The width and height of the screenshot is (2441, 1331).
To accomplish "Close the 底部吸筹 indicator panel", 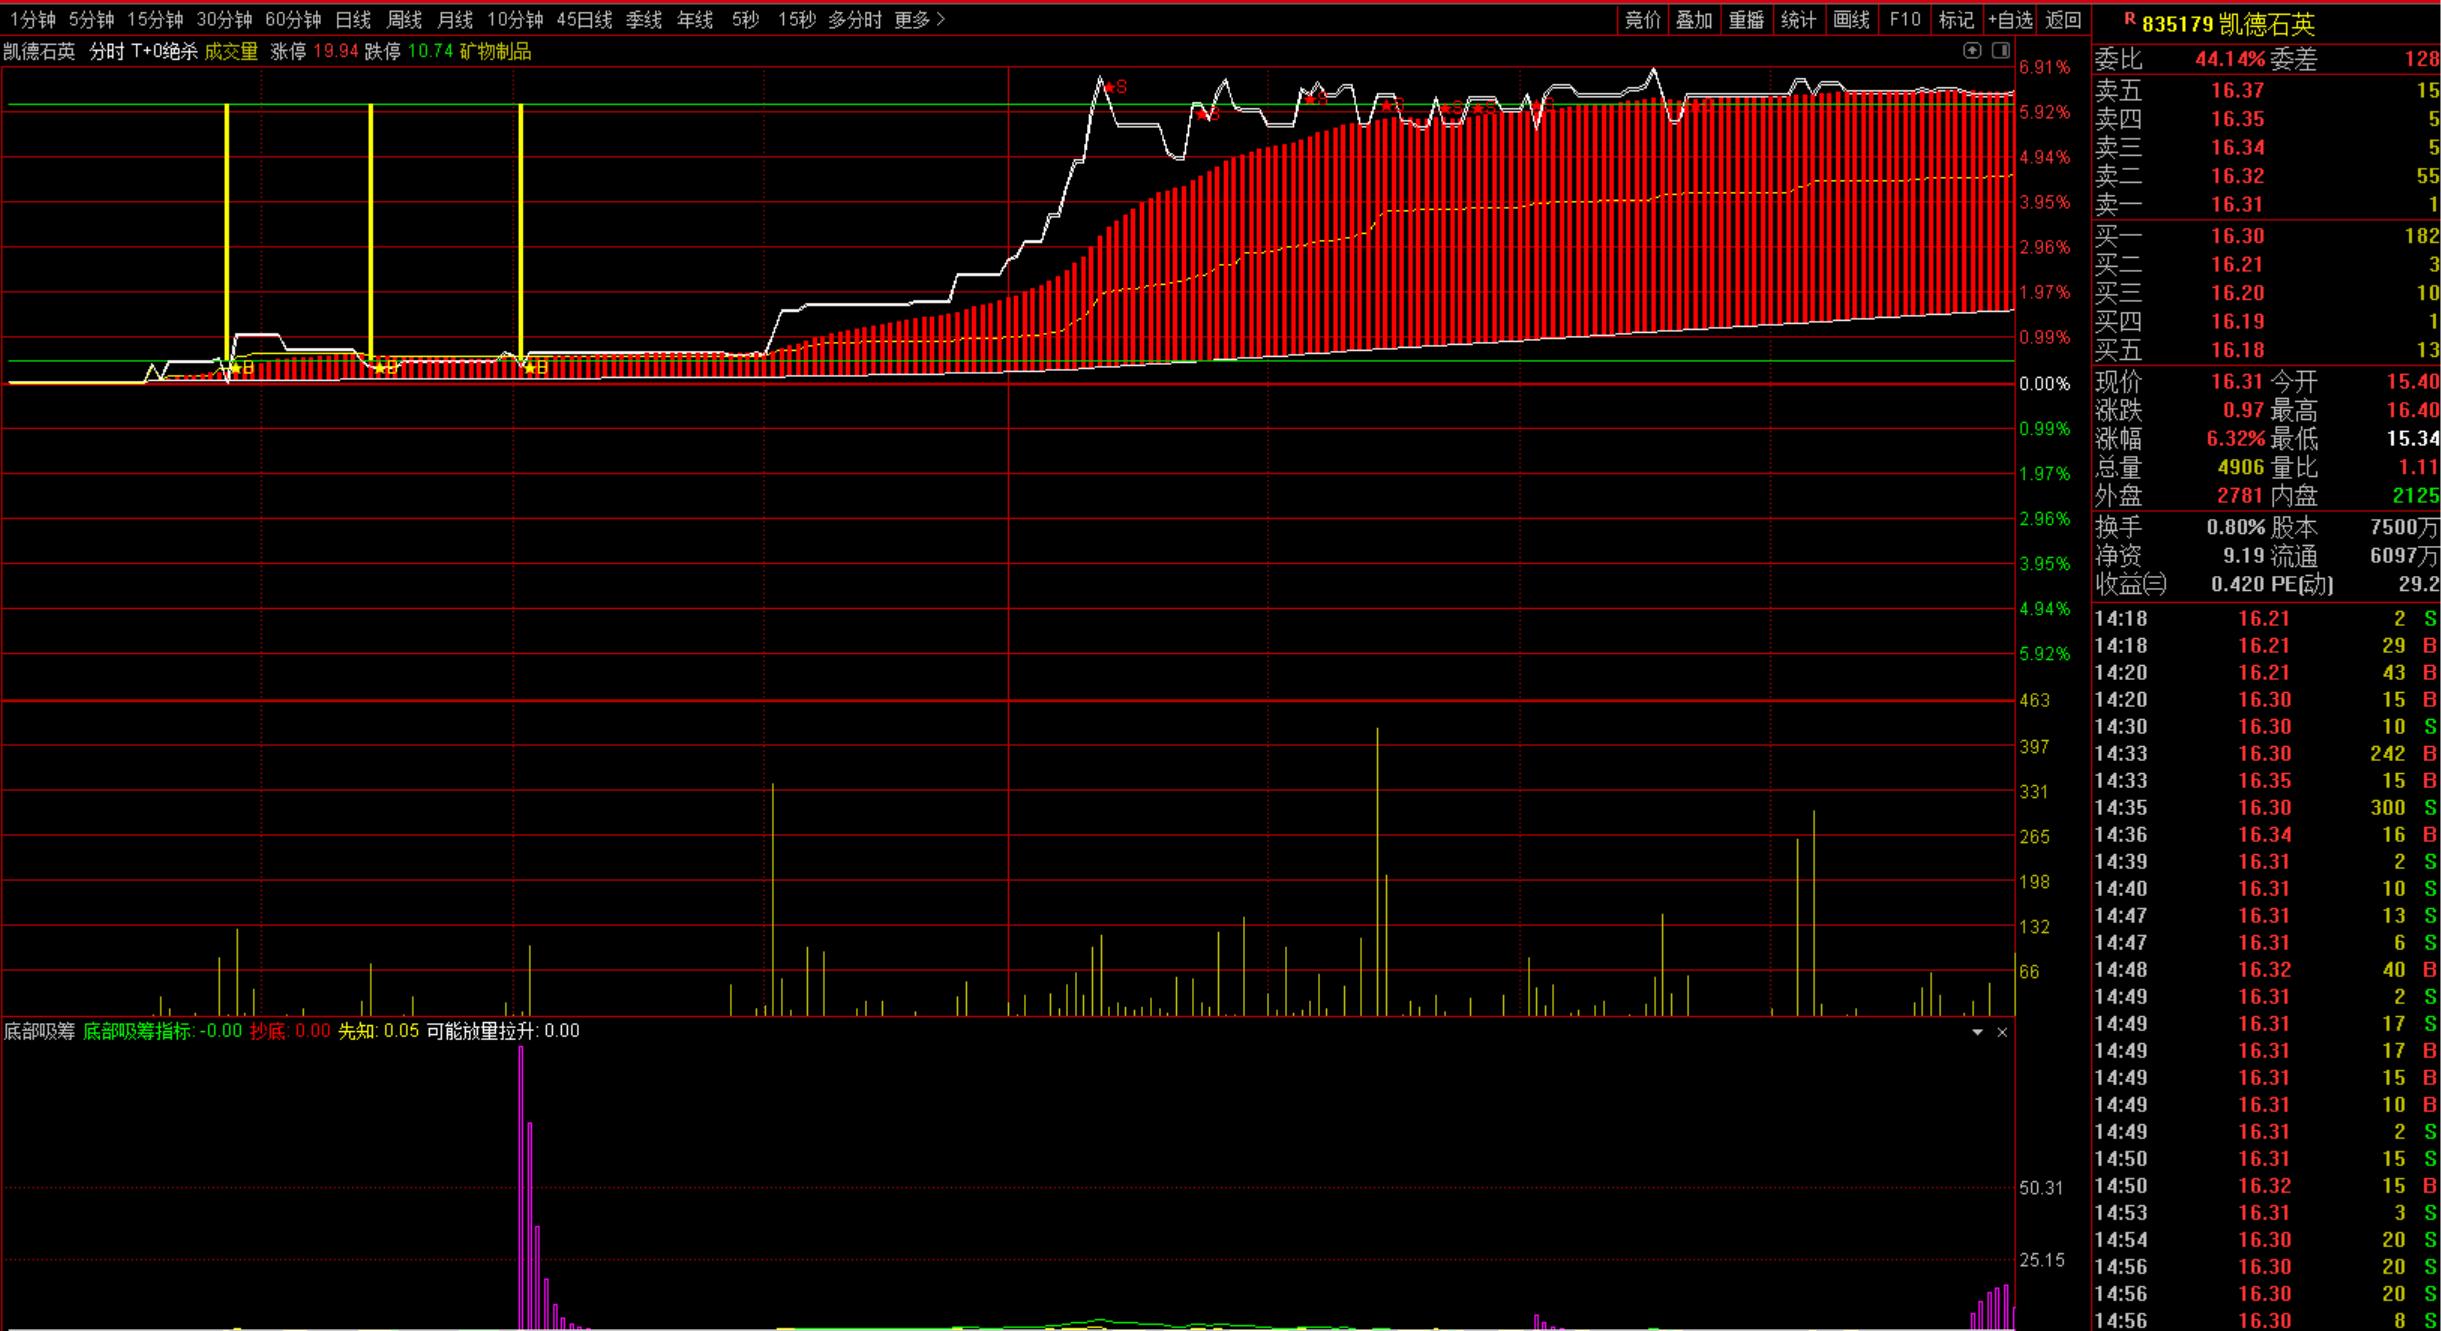I will pyautogui.click(x=2002, y=1032).
